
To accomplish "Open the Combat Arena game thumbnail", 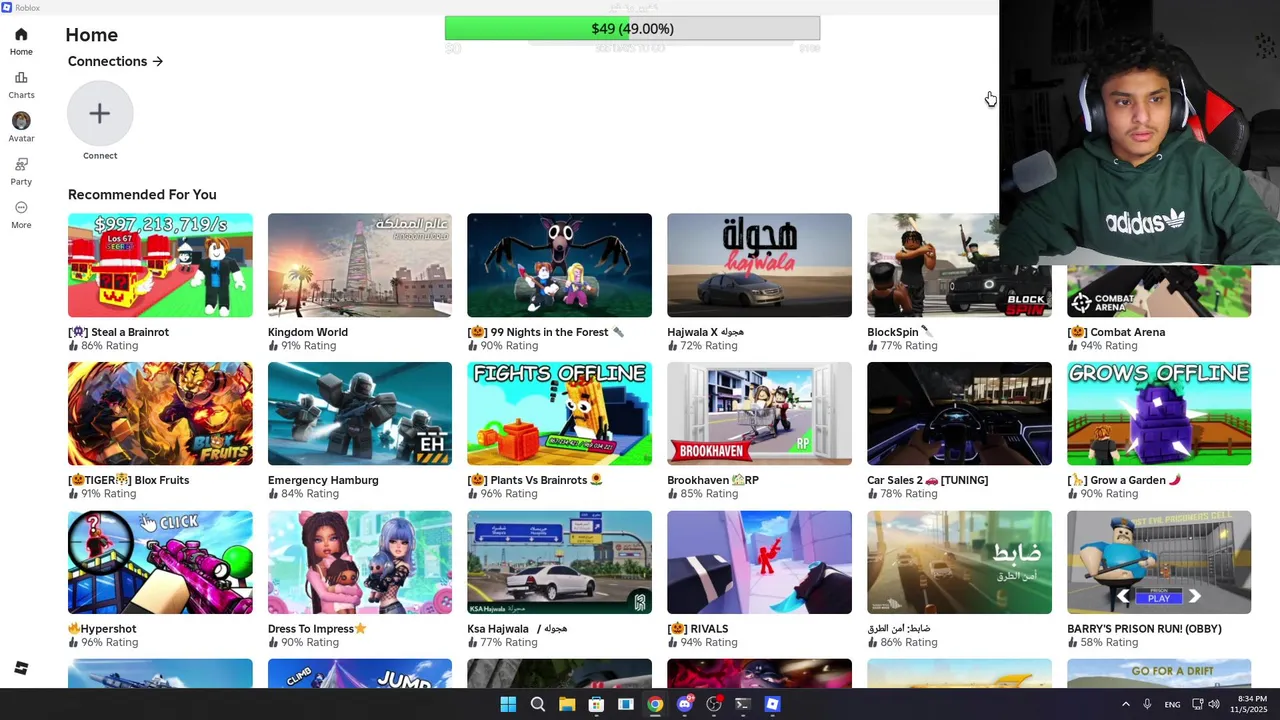I will (1159, 291).
